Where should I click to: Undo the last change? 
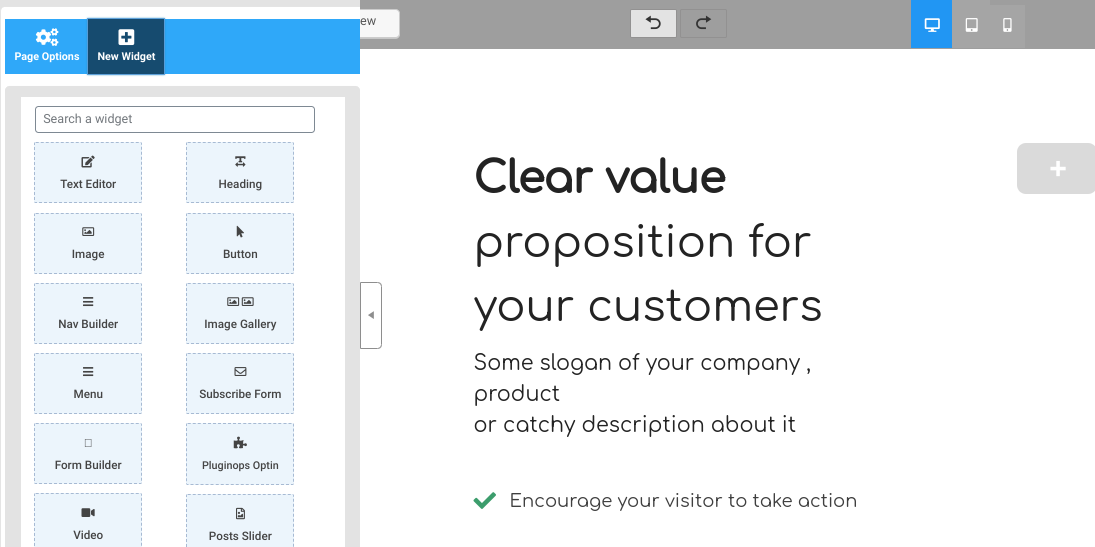[654, 24]
